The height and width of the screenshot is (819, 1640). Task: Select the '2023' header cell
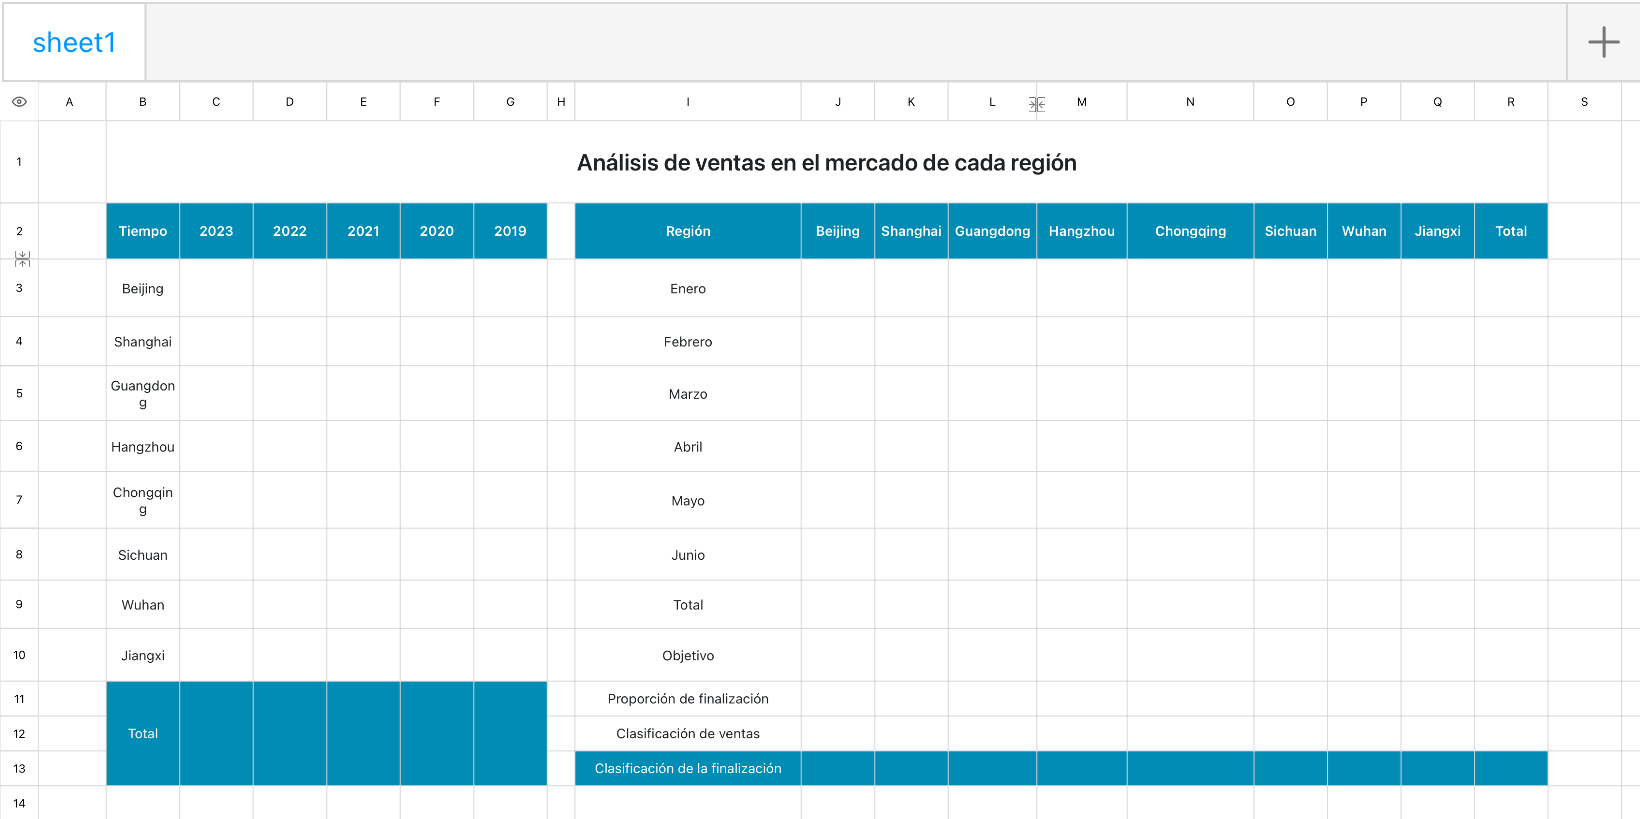tap(216, 231)
